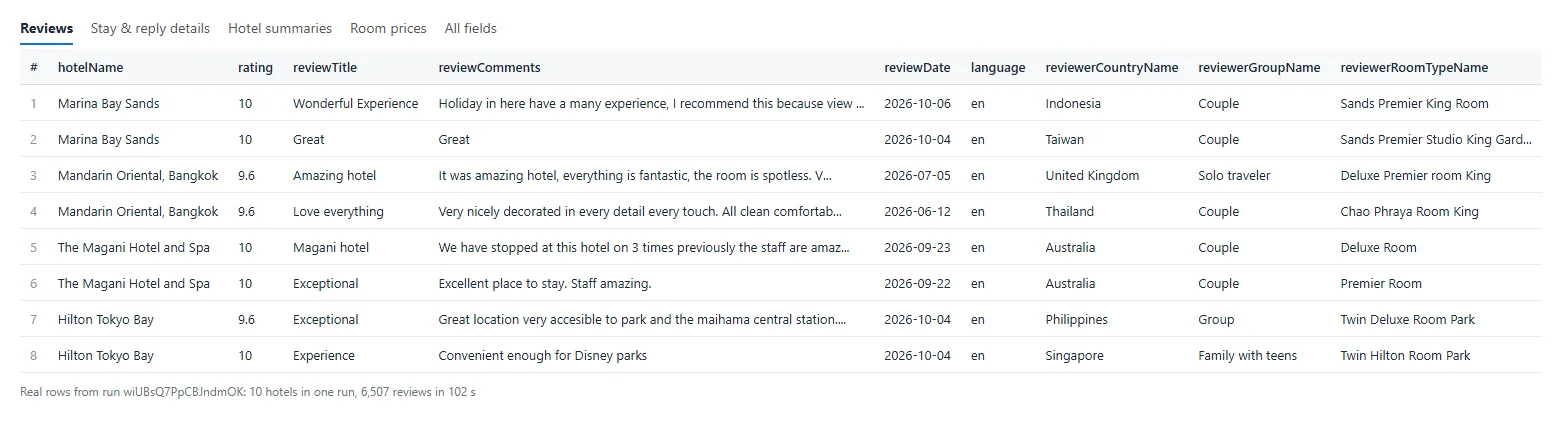Click the Family with teens cell
Image resolution: width=1561 pixels, height=427 pixels.
coord(1247,356)
